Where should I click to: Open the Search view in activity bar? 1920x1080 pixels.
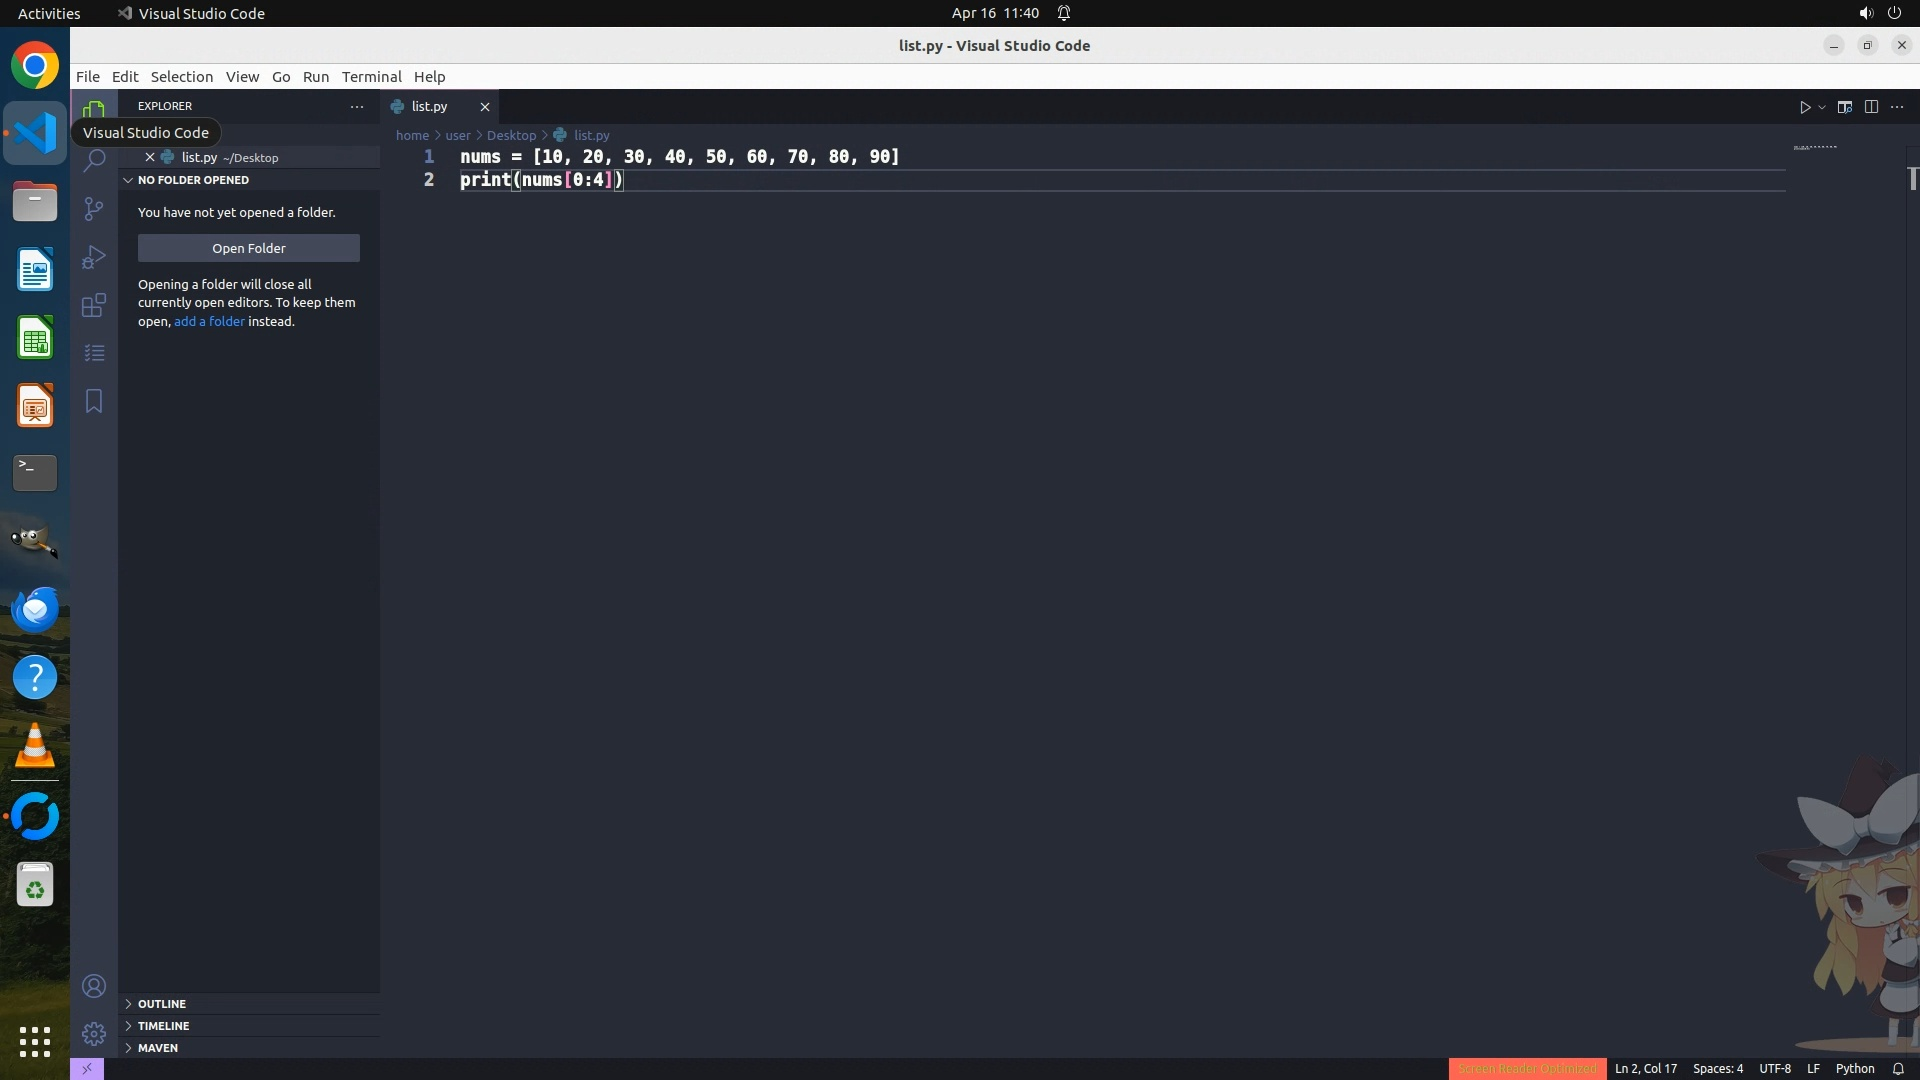[94, 161]
